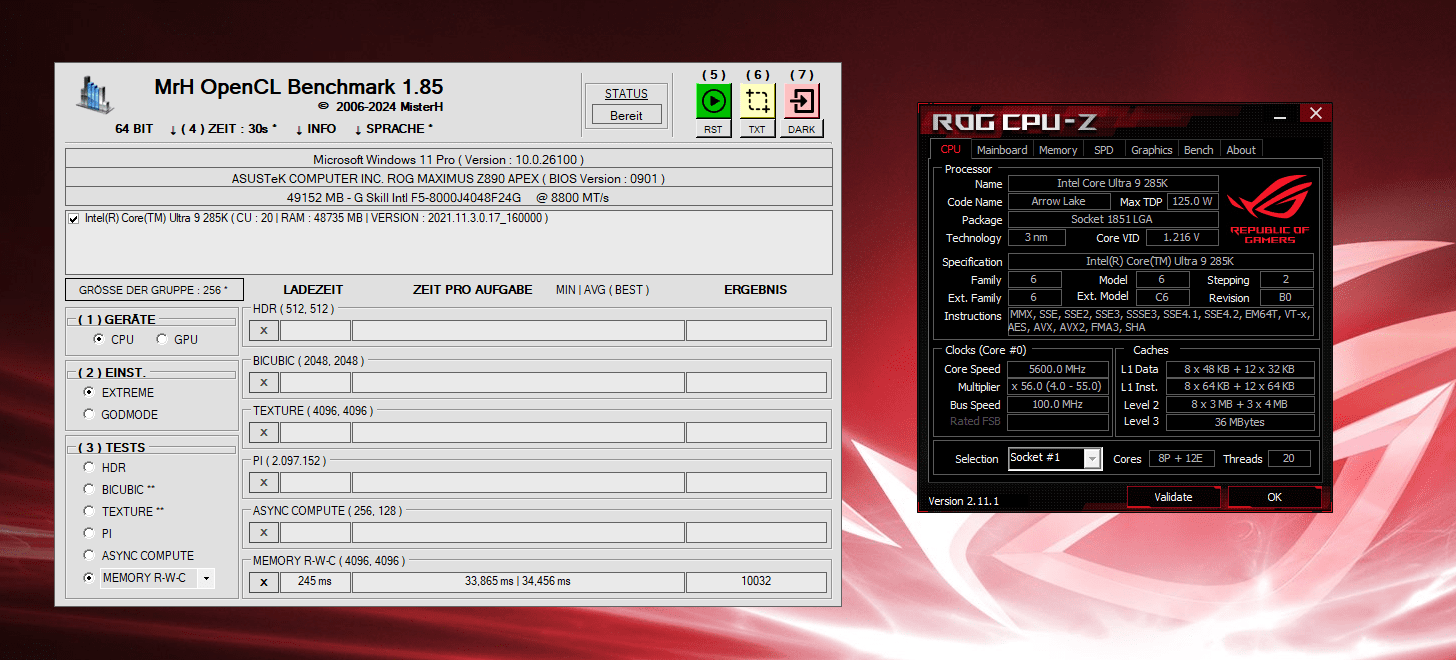Viewport: 1456px width, 660px height.
Task: Click the STATUS heading label
Action: coord(626,94)
